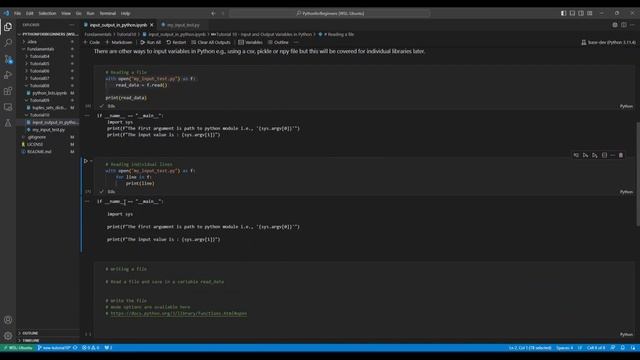Click Outline in notebook toolbar

click(278, 42)
